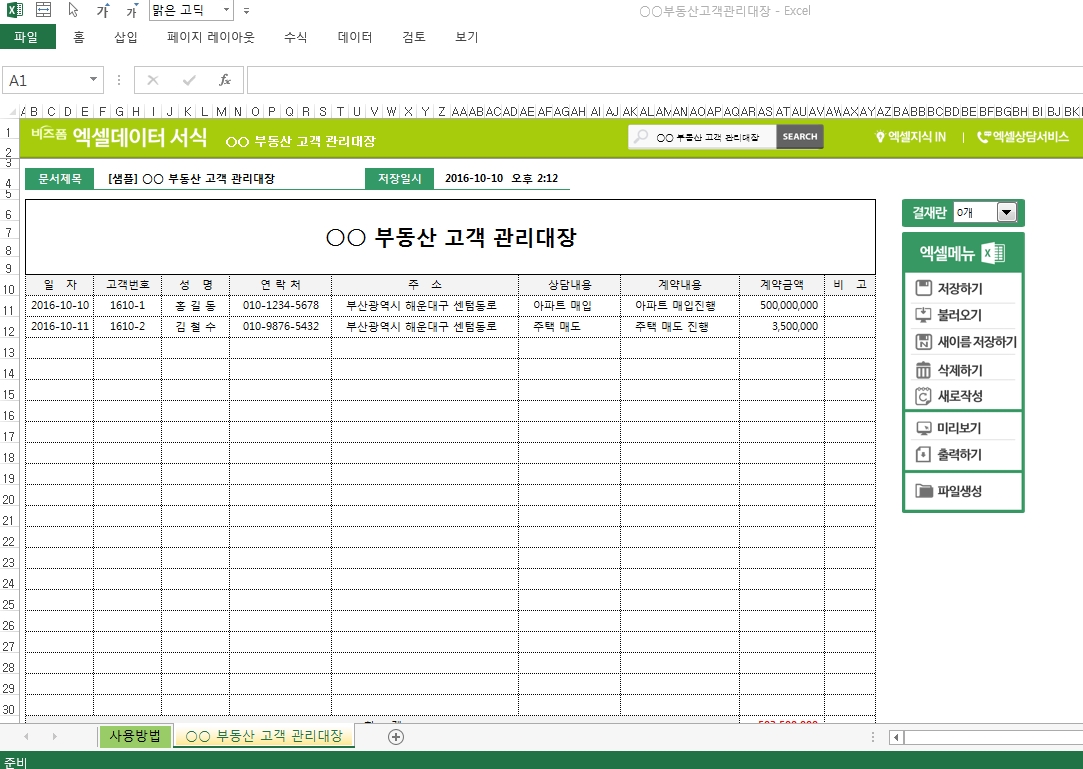1083x769 pixels.
Task: Click 미리보기 in the Excel menu
Action: 961,428
